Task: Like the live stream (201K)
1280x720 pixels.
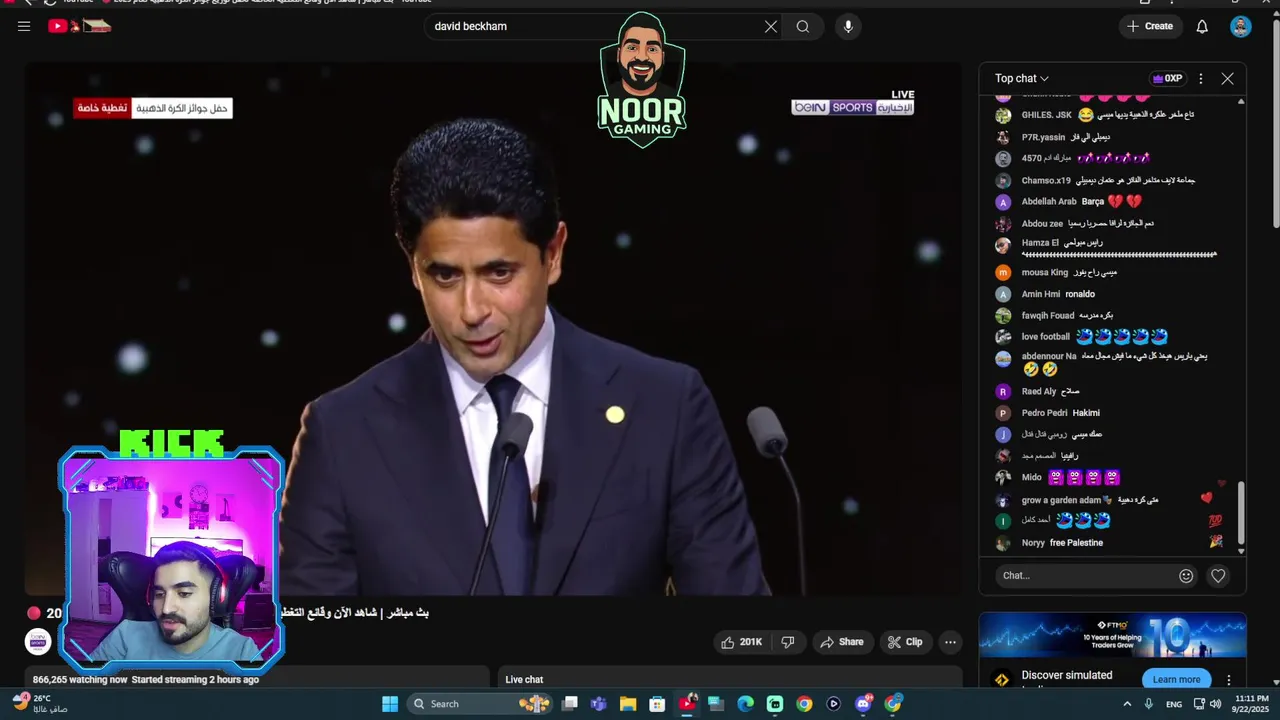Action: tap(741, 642)
